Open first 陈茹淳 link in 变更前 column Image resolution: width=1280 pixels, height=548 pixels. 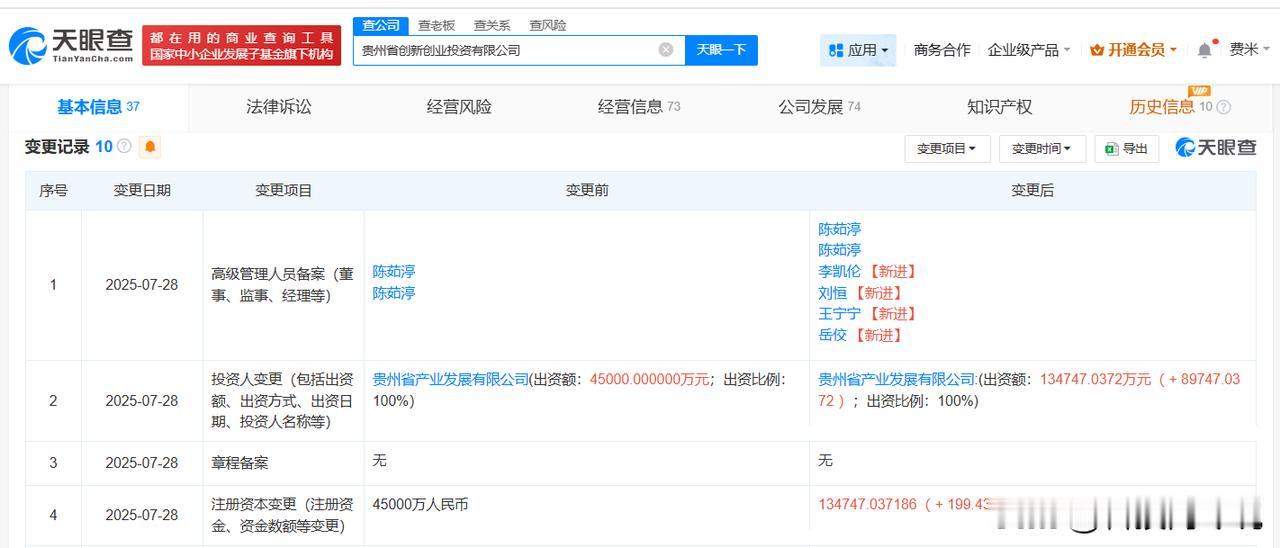tap(394, 271)
